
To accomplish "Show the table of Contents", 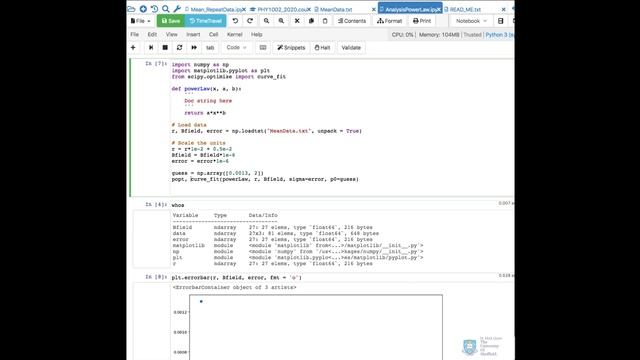I will tap(351, 21).
